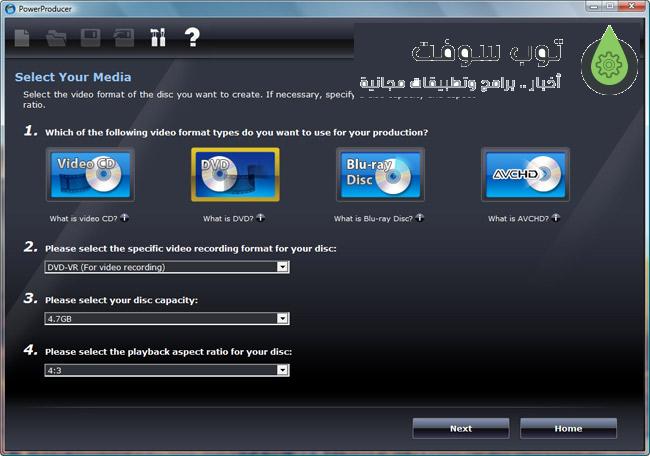Click the info icon beside What is Blu-ray Disc?
Viewport: 650px width, 456px height.
coord(420,217)
